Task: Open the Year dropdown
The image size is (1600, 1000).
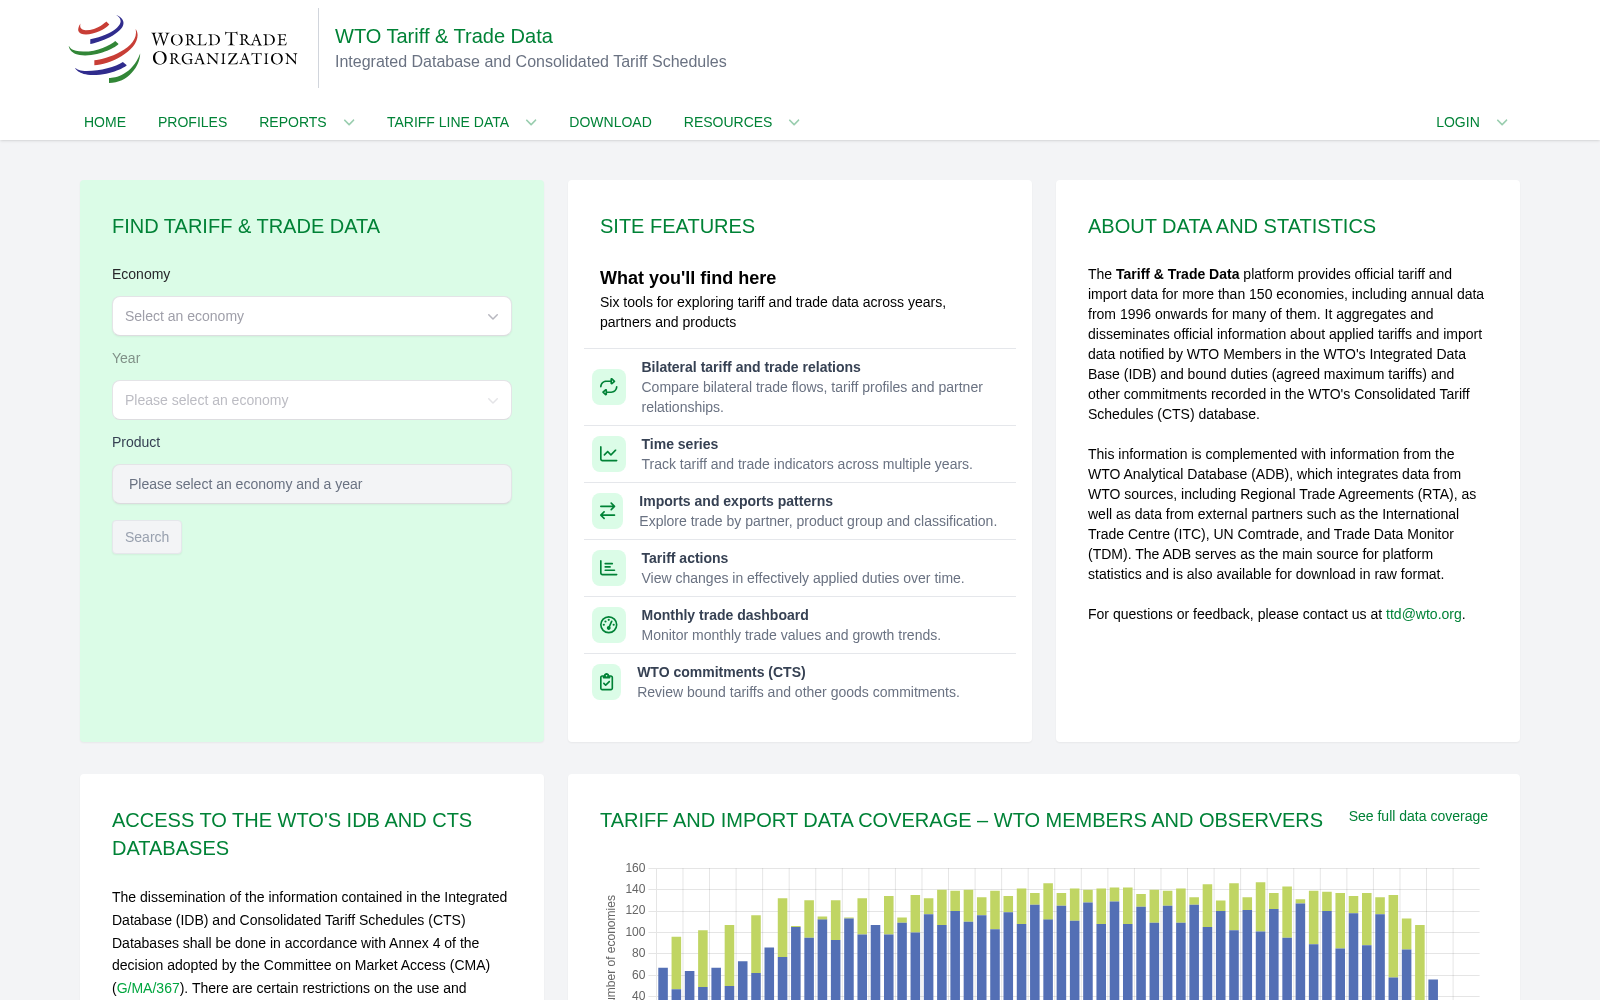Action: click(x=312, y=400)
